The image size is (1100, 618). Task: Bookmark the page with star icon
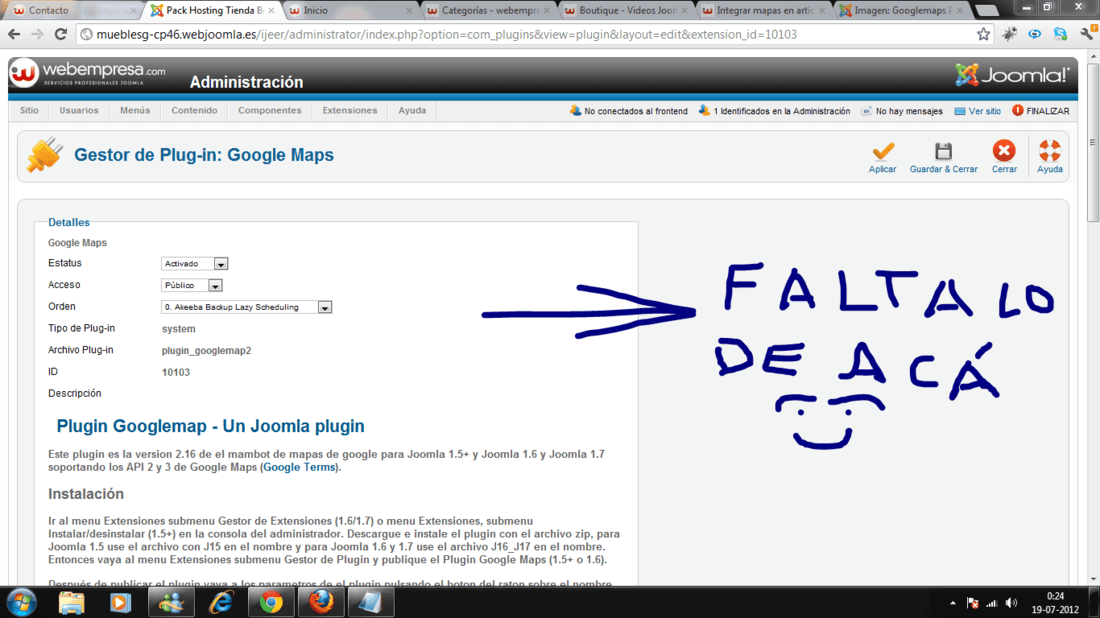(984, 34)
